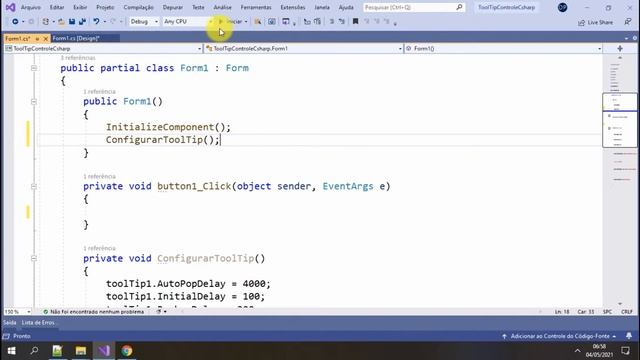This screenshot has height=360, width=640.
Task: Click the open file folder icon
Action: click(61, 22)
